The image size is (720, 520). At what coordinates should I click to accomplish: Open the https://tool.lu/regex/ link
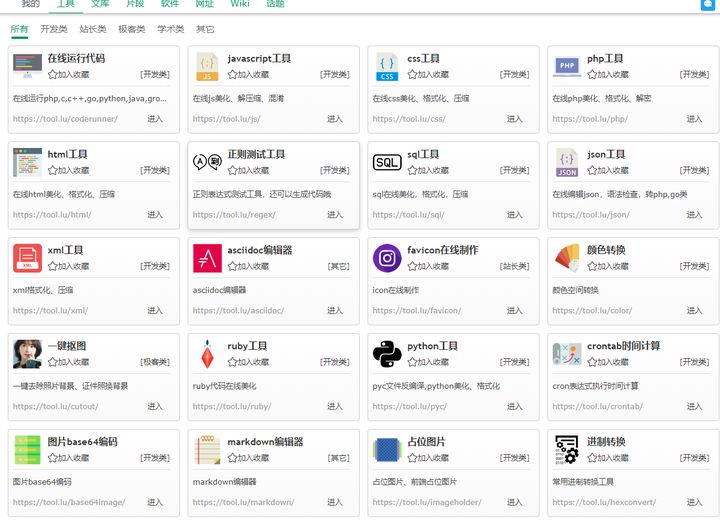point(234,215)
